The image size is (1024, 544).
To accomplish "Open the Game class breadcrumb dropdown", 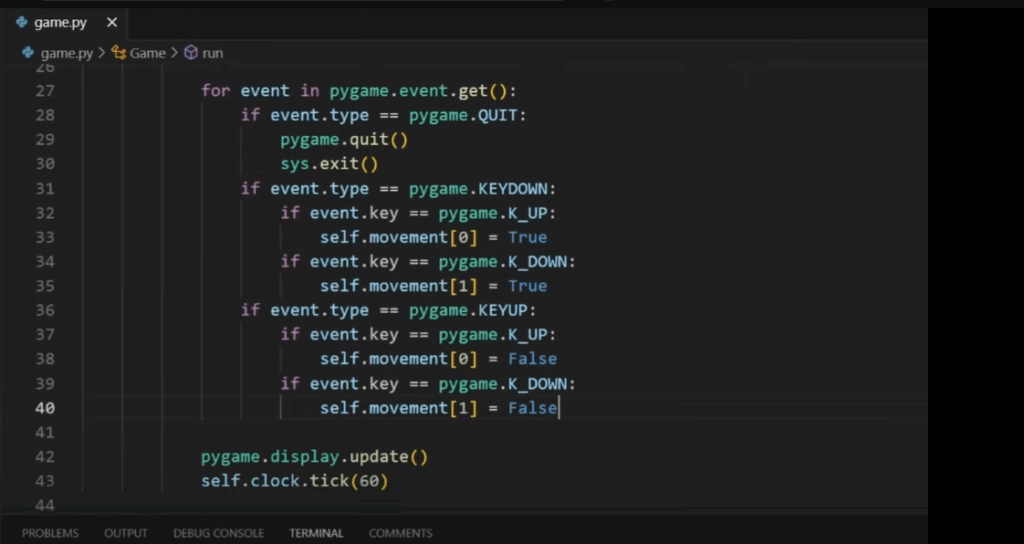I will pyautogui.click(x=147, y=53).
